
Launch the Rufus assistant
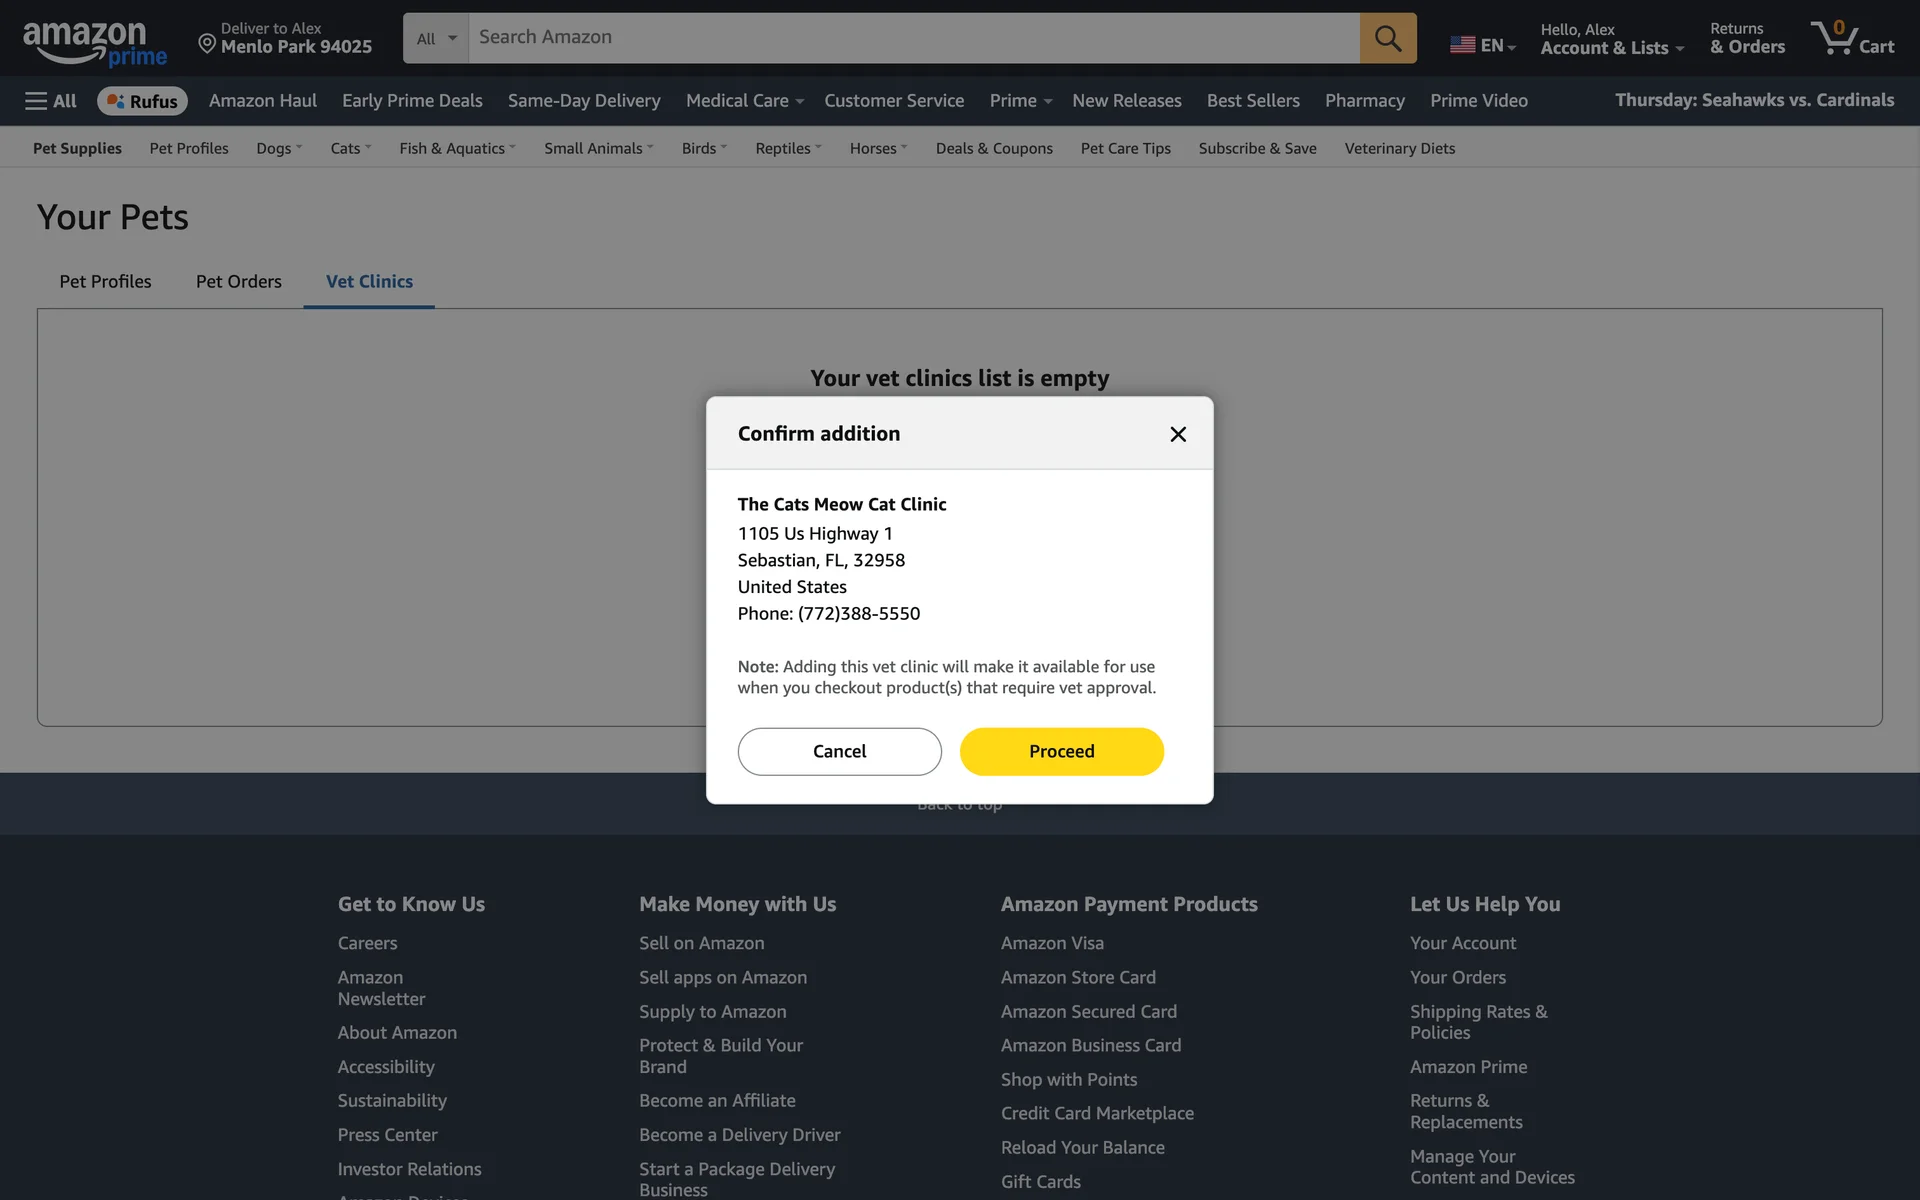(142, 101)
